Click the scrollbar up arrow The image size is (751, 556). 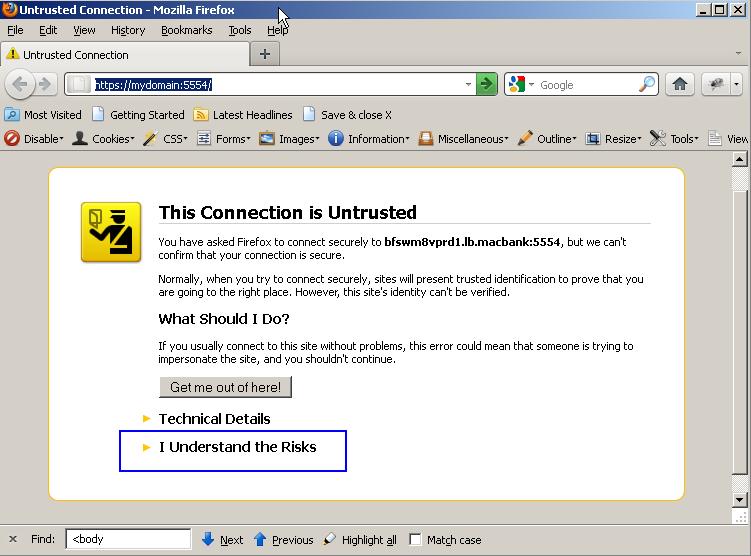click(x=740, y=159)
